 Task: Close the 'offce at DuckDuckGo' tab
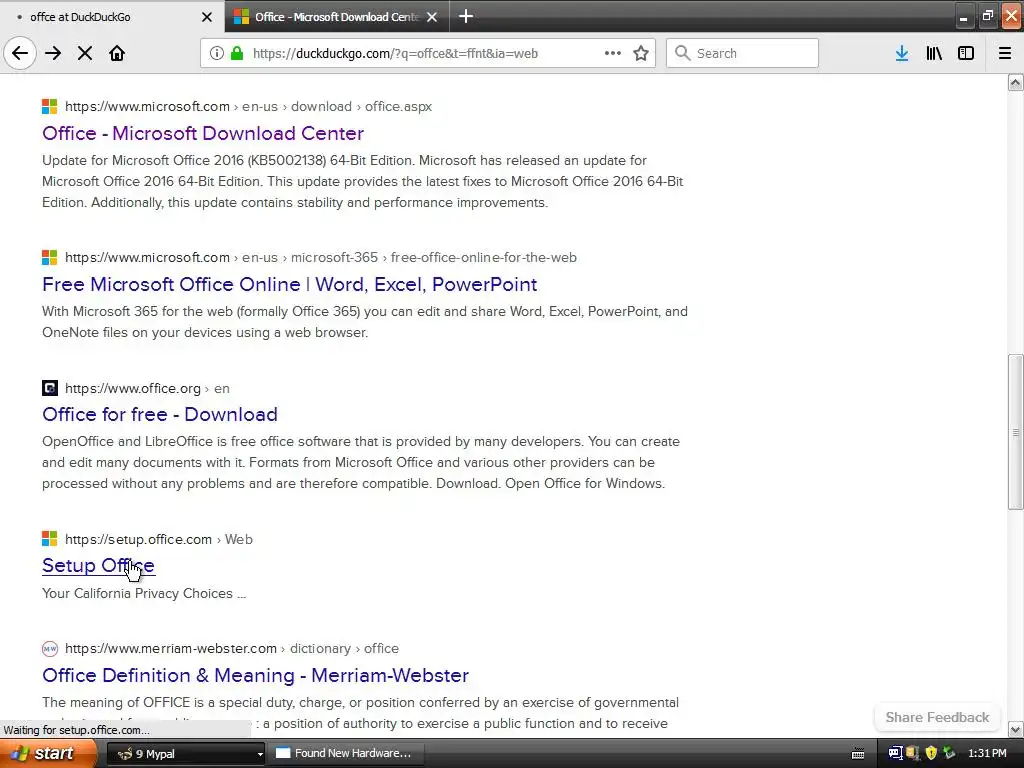206,17
